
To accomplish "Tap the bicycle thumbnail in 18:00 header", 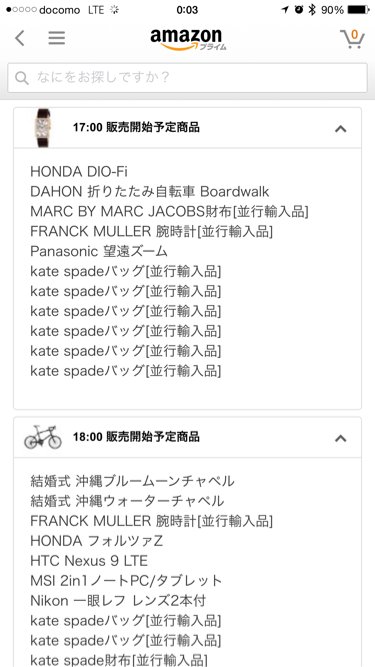I will (x=43, y=437).
